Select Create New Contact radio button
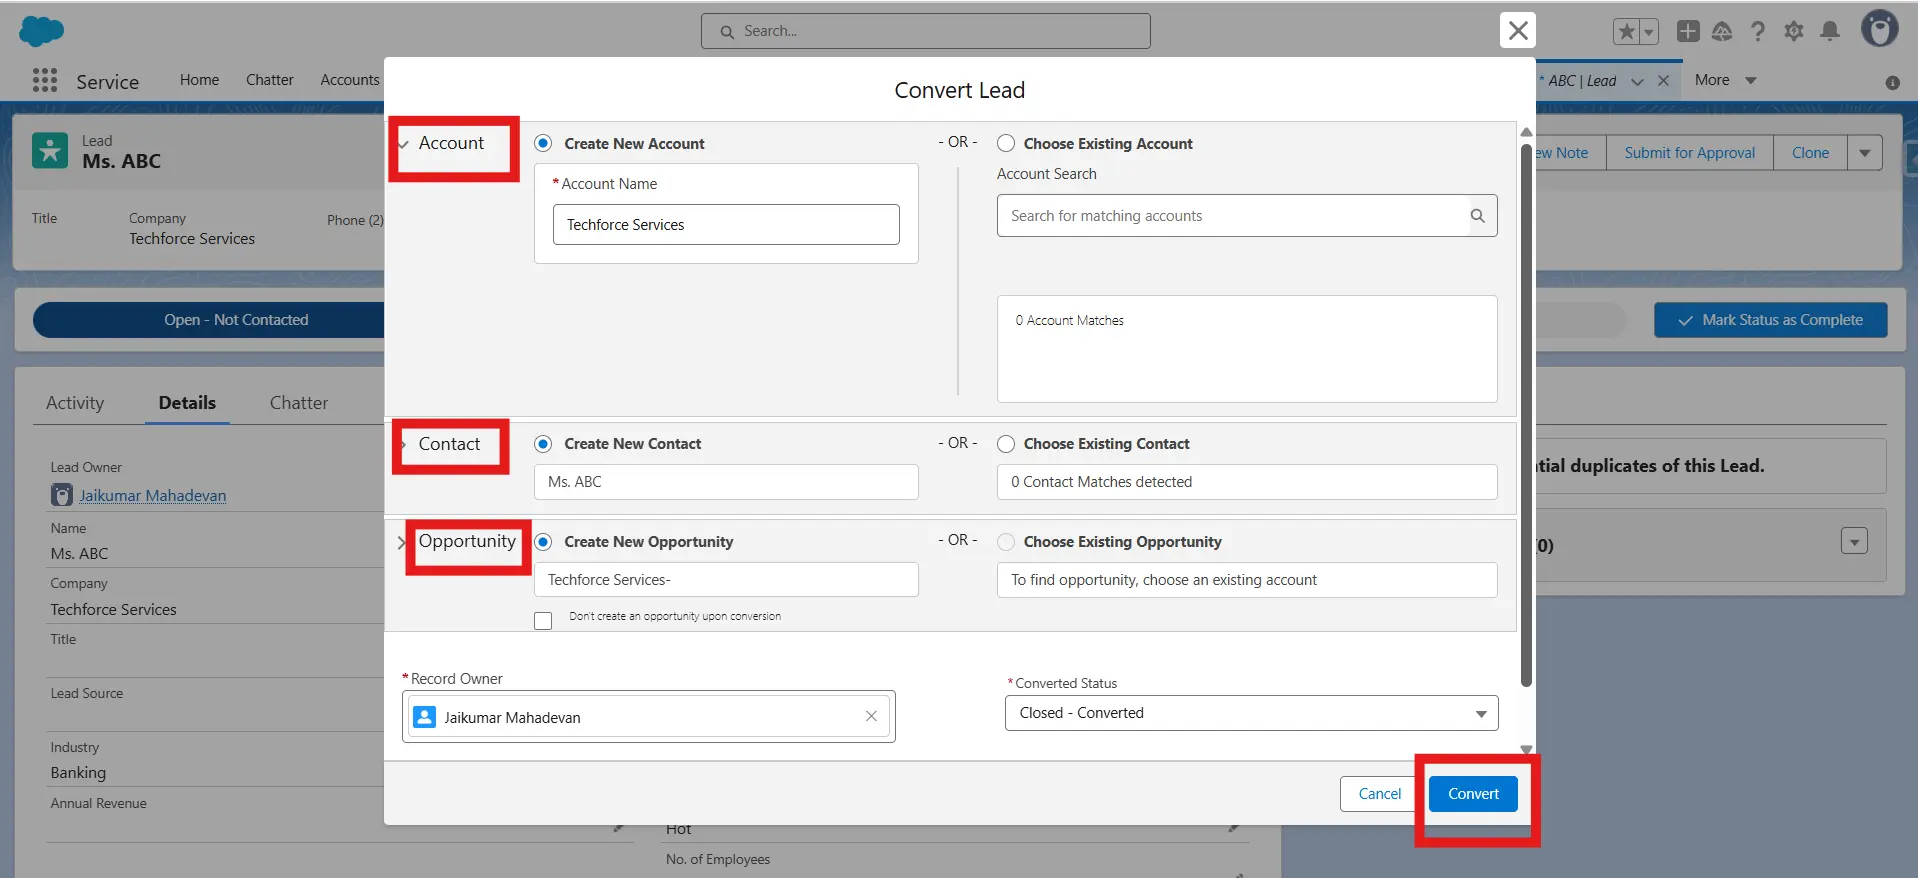This screenshot has width=1918, height=878. tap(543, 443)
